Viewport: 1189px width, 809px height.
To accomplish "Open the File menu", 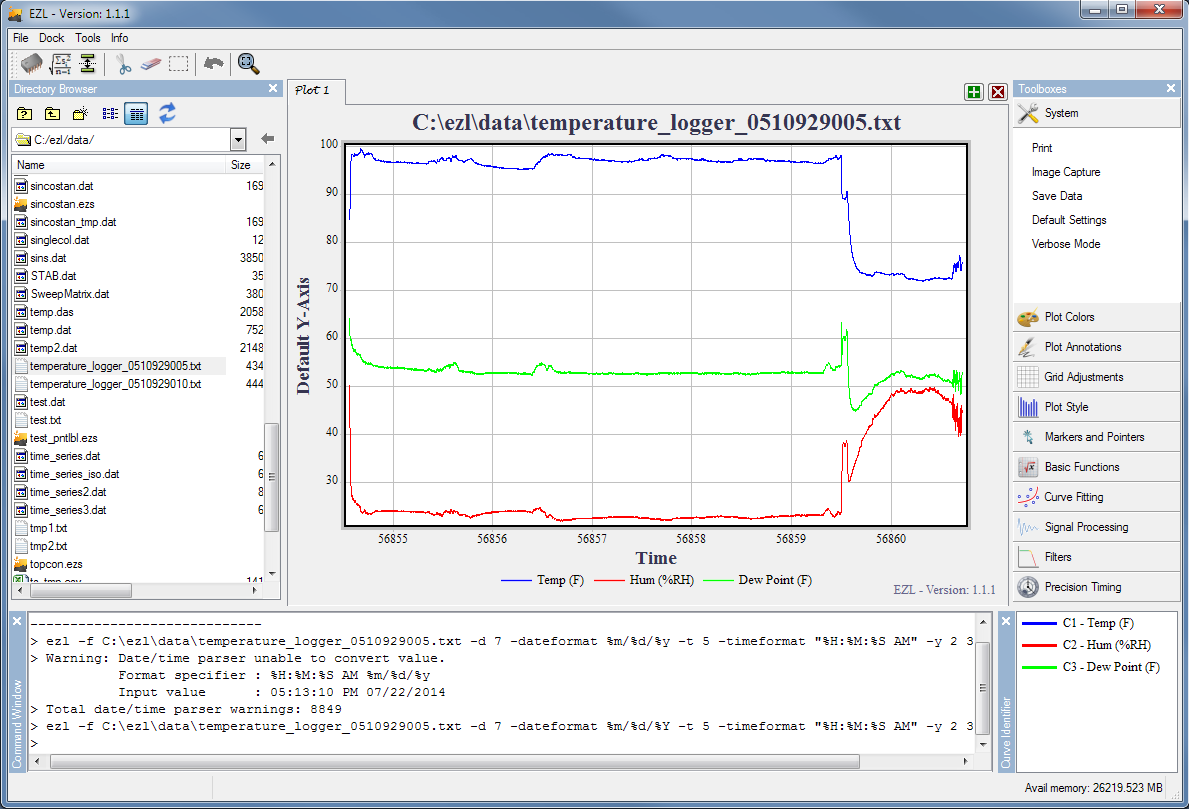I will (x=20, y=38).
